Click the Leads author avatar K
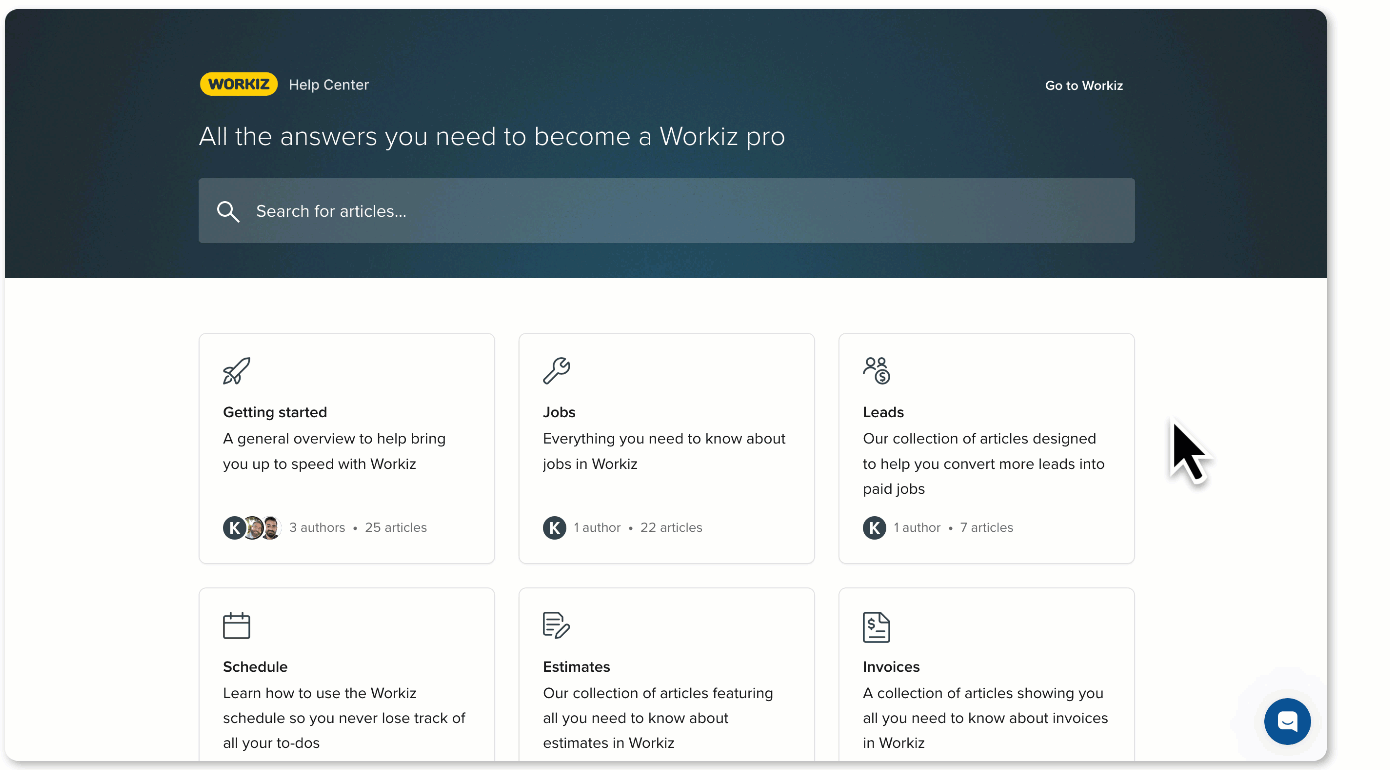The image size is (1390, 770). [x=874, y=528]
